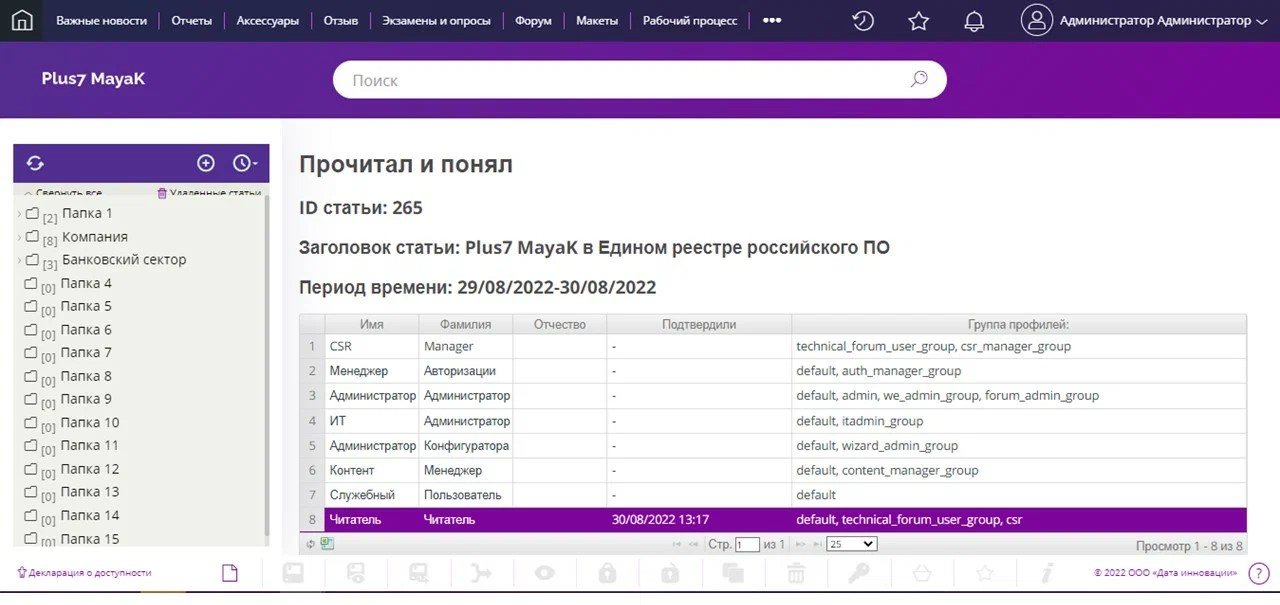Image resolution: width=1280 pixels, height=605 pixels.
Task: Open Экзамены и опросы menu
Action: 436,20
